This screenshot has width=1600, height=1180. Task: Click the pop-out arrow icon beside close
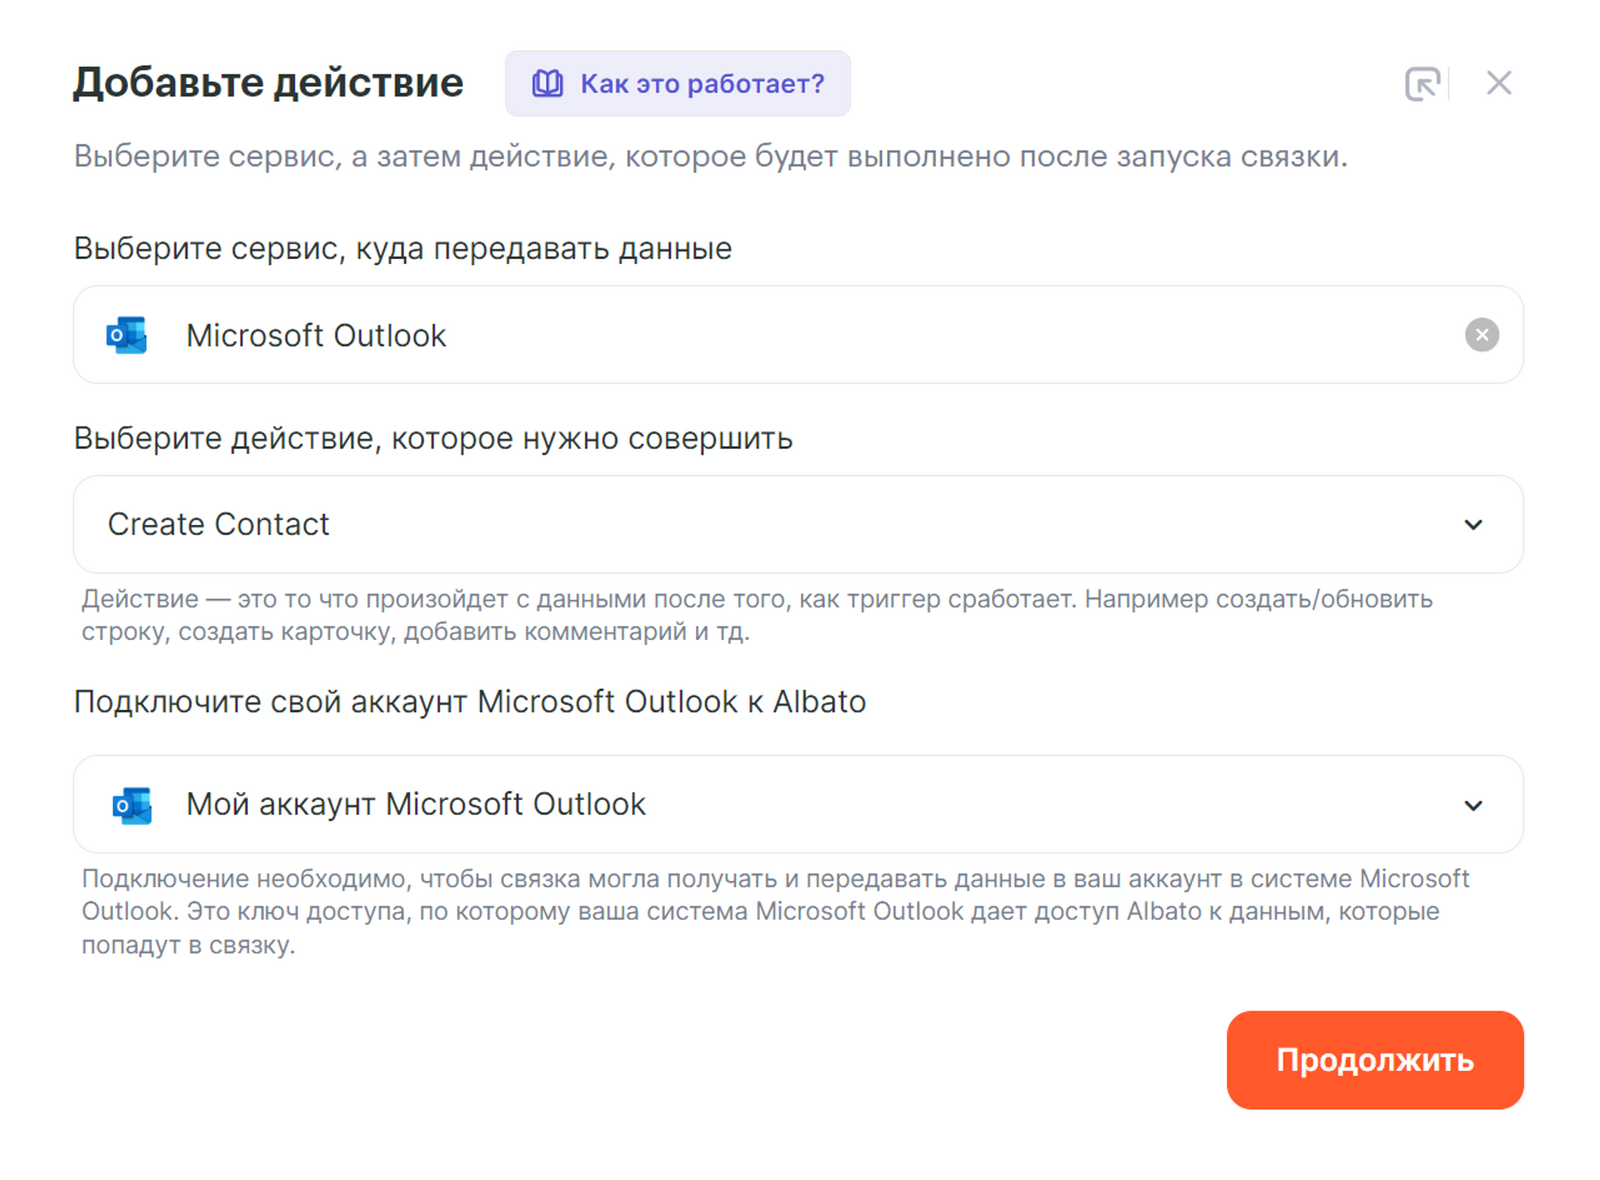pyautogui.click(x=1421, y=84)
